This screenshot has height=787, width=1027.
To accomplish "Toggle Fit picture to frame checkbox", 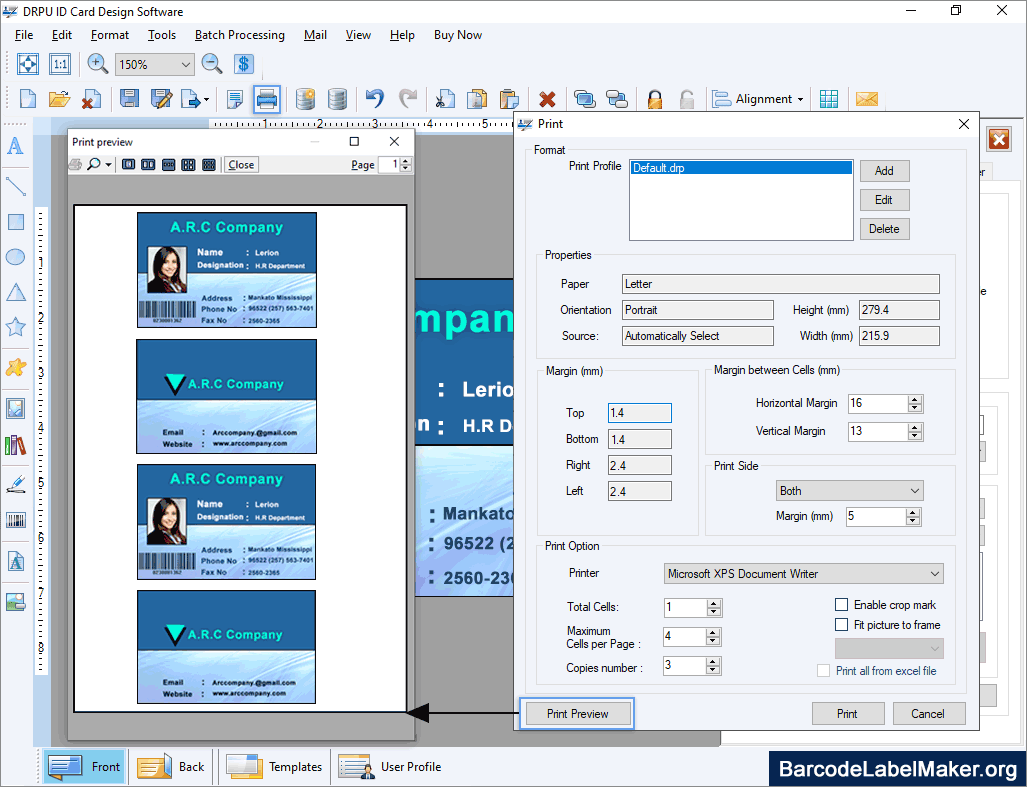I will coord(842,624).
